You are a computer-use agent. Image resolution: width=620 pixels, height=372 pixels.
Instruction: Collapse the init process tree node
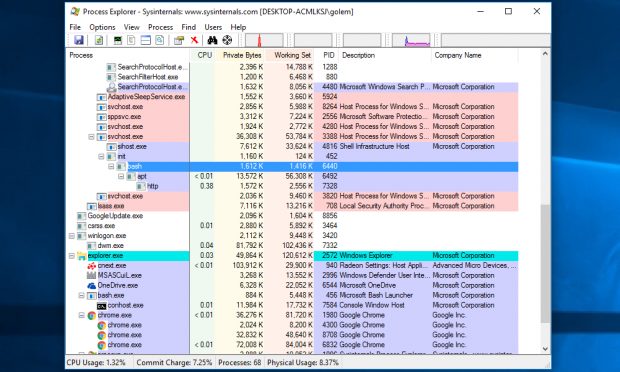coord(101,156)
